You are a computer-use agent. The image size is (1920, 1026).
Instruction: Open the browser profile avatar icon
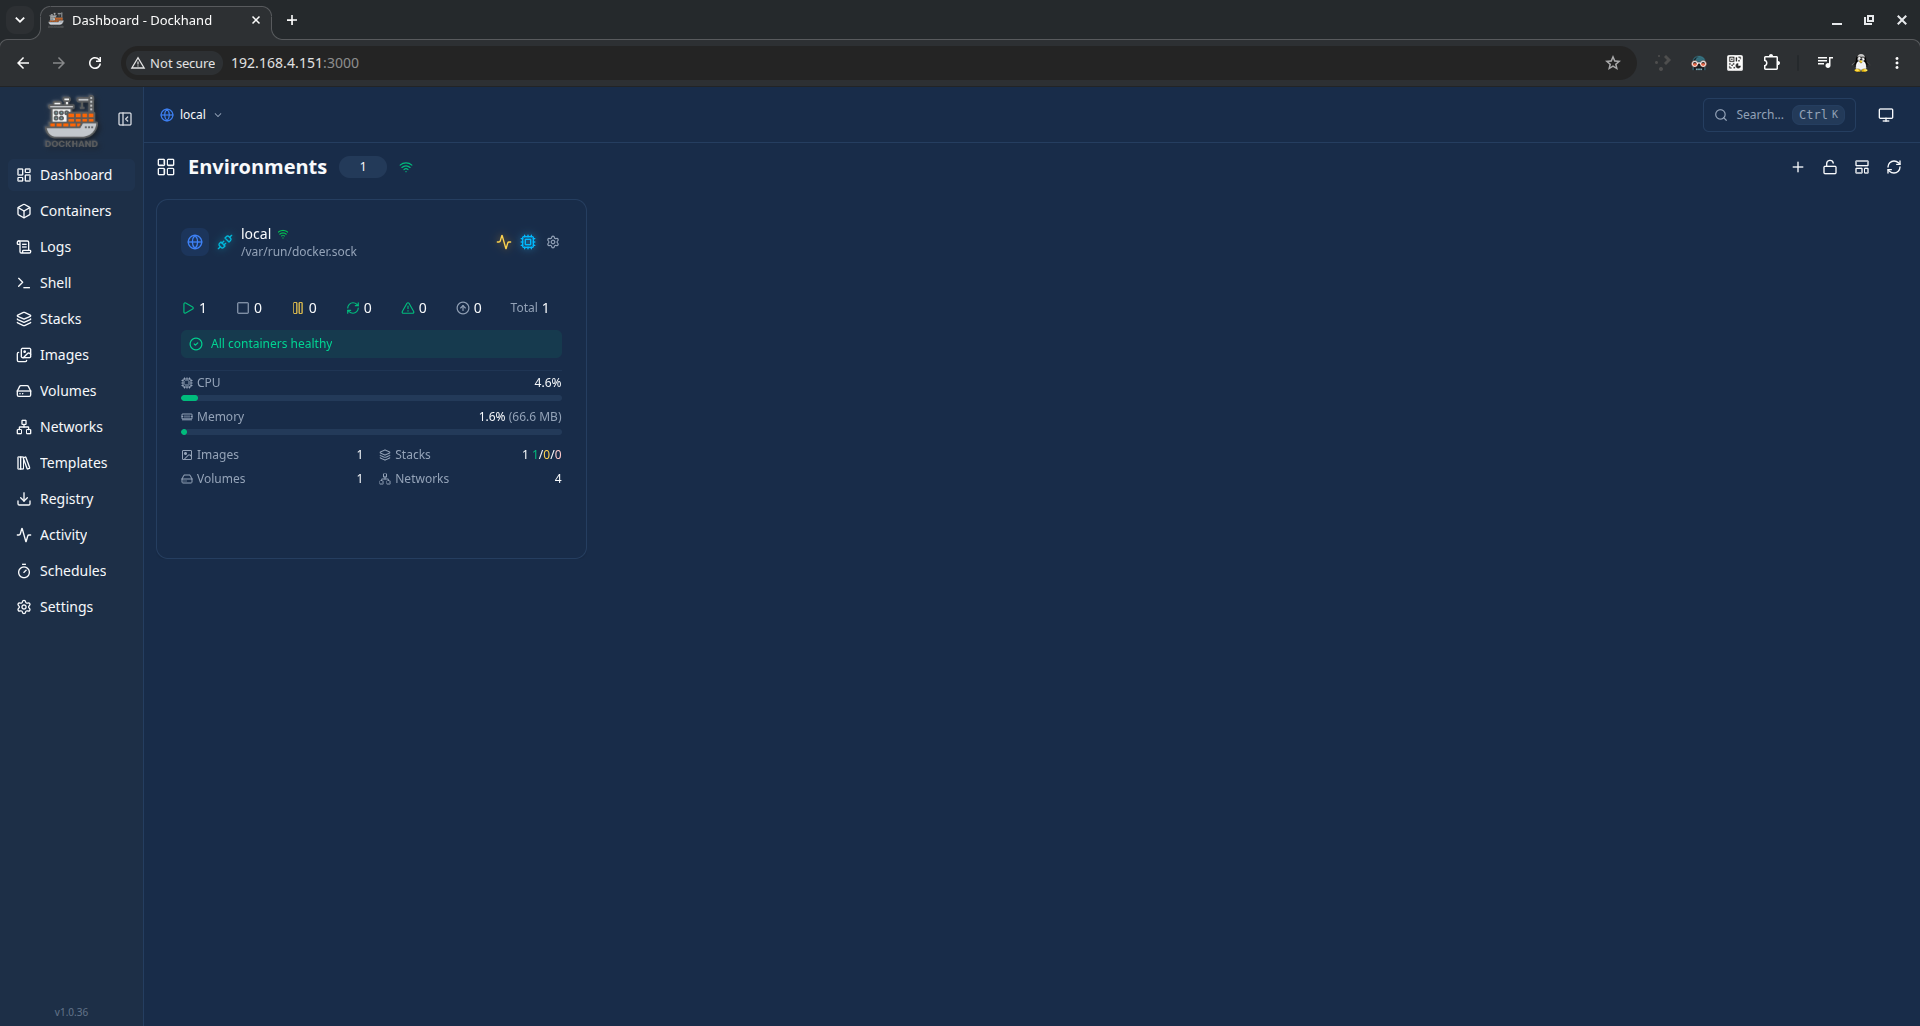(1861, 63)
